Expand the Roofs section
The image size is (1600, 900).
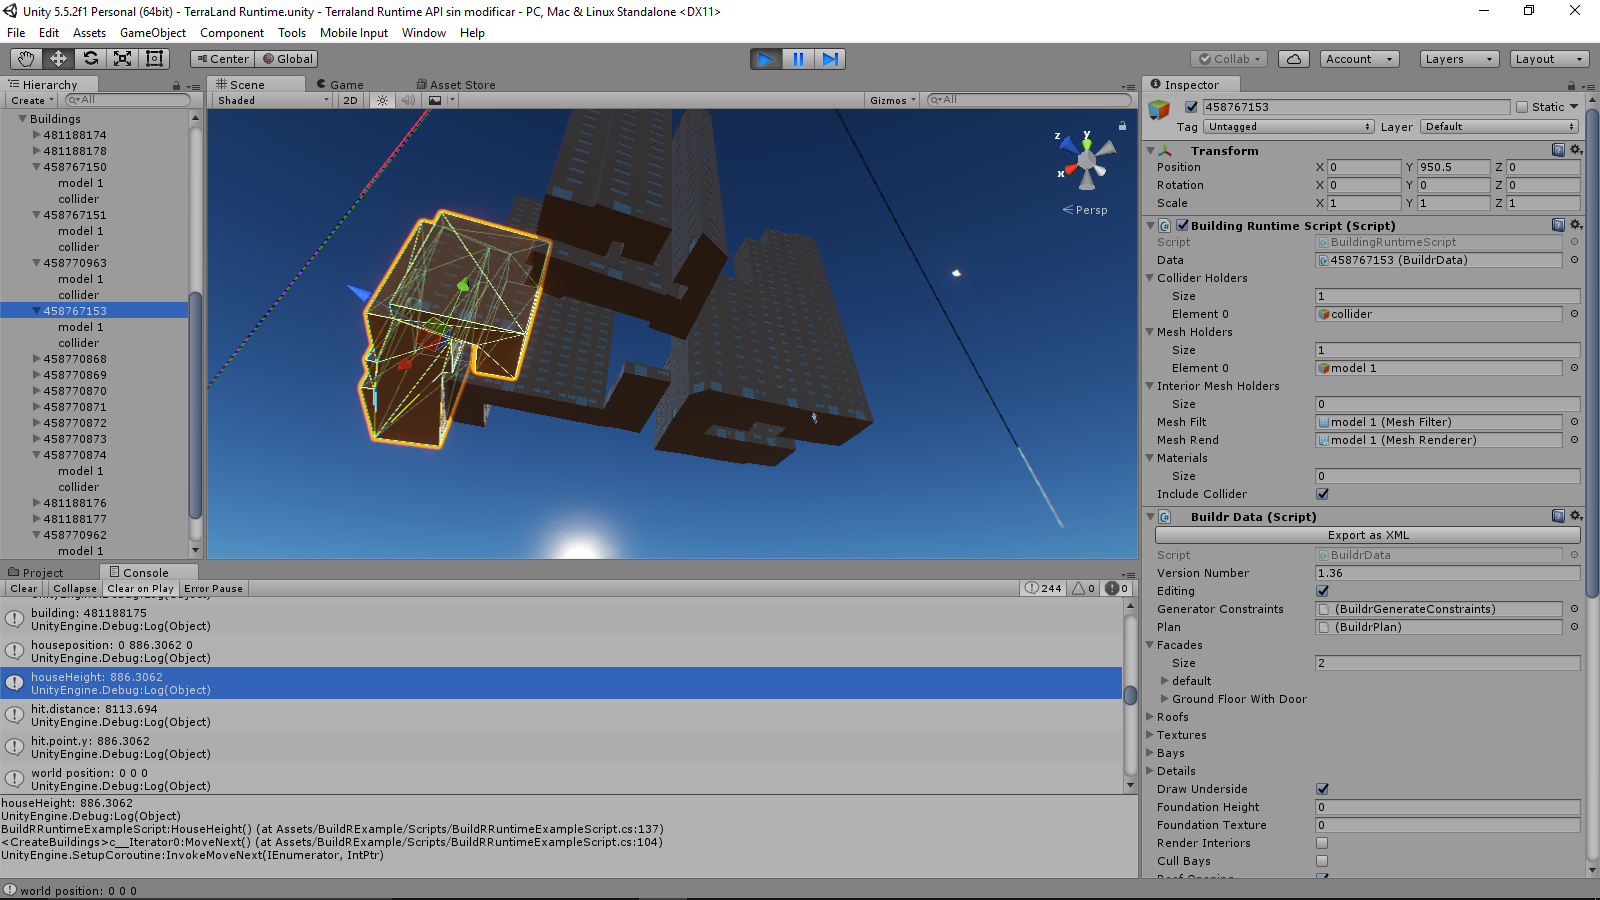pyautogui.click(x=1149, y=717)
